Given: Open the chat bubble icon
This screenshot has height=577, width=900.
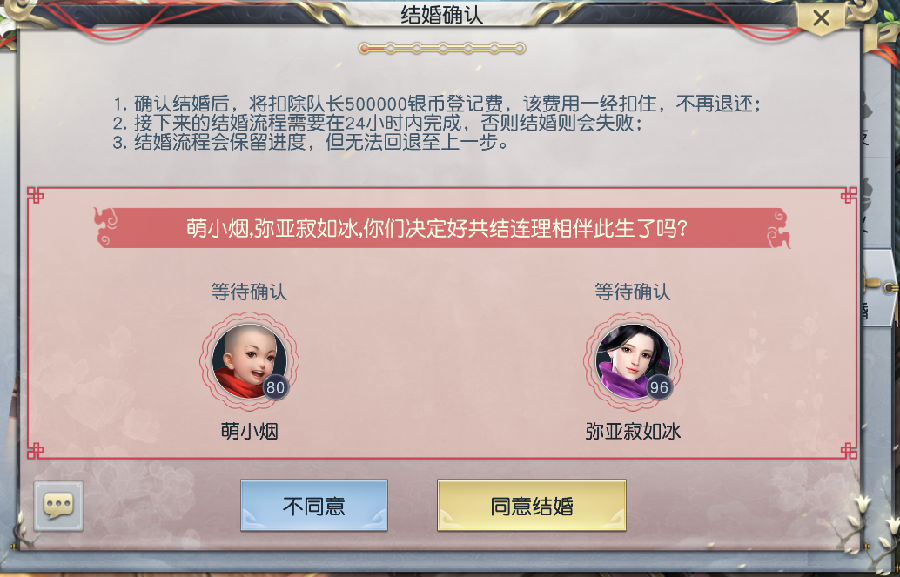Looking at the screenshot, I should 59,506.
